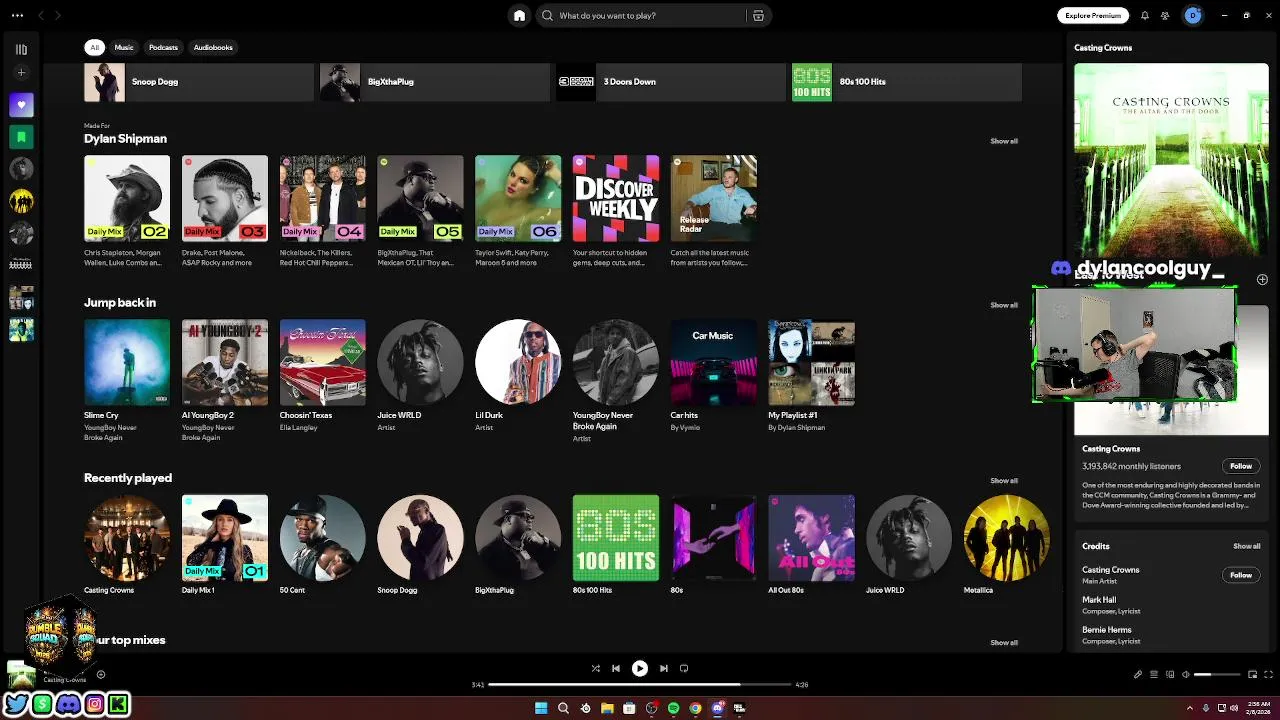Open Slime Cry album in Jump back in
Screen dimensions: 1280x720
[x=127, y=362]
